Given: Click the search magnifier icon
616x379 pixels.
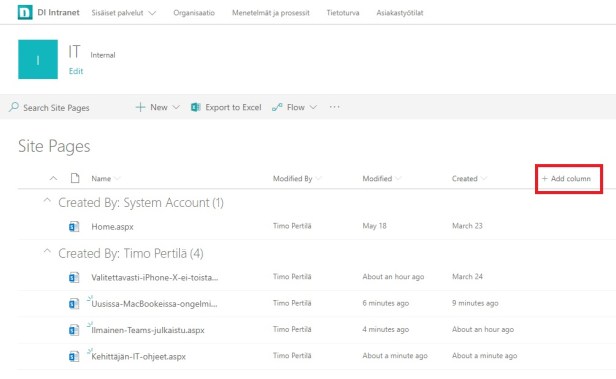Looking at the screenshot, I should point(14,107).
